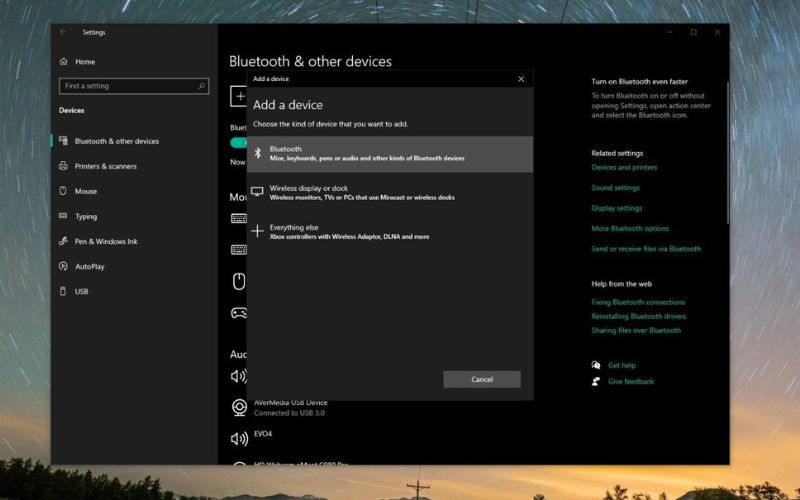800x500 pixels.
Task: Open Mouse settings page
Action: click(86, 191)
